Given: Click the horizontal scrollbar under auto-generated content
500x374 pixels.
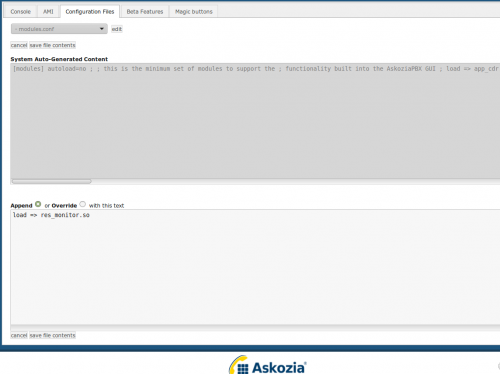Looking at the screenshot, I should pos(52,181).
